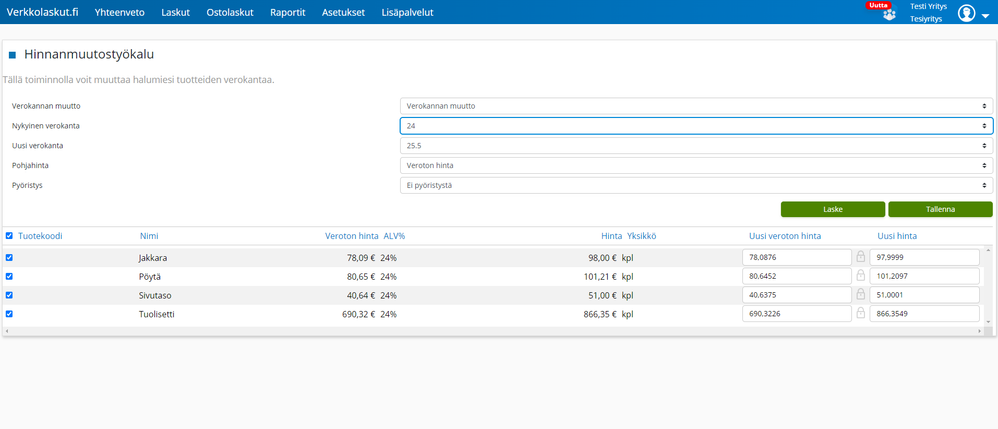Uncheck the Tuolisetti row checkbox

click(x=9, y=313)
